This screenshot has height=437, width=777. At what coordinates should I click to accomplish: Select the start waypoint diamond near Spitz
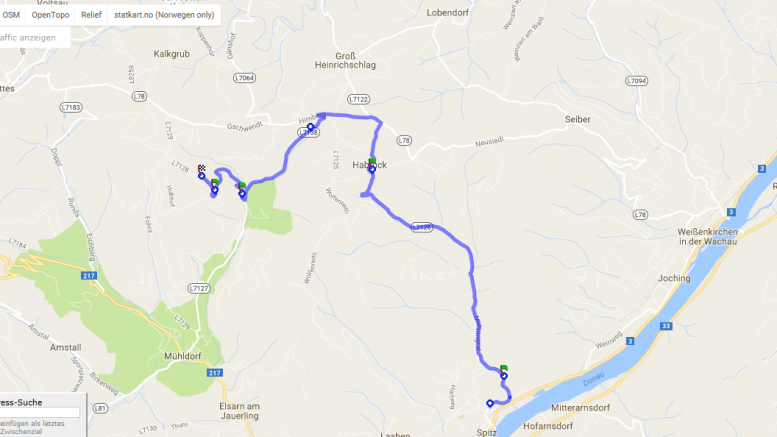point(490,403)
